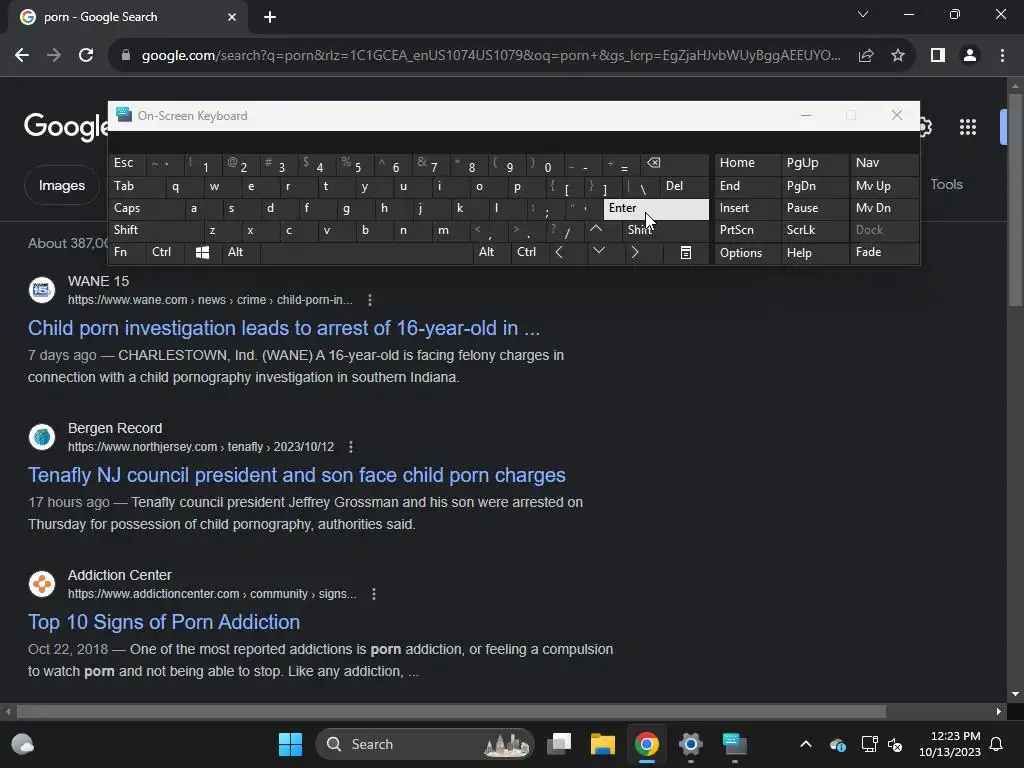Viewport: 1024px width, 768px height.
Task: Expand the Tools search options
Action: (946, 185)
